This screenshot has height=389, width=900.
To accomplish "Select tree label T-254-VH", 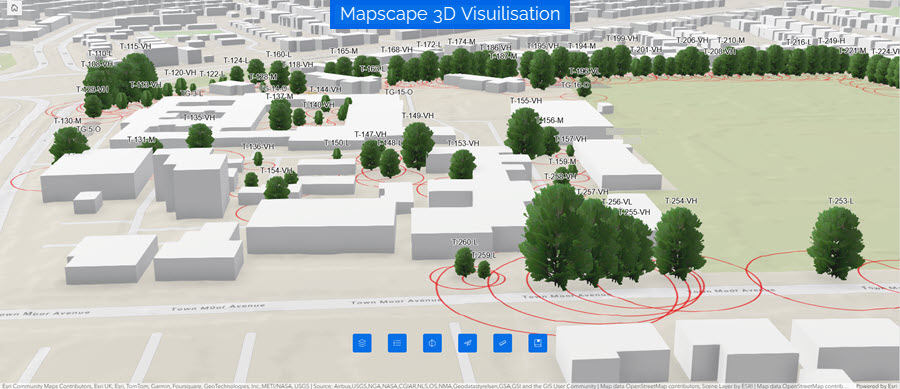I will (x=681, y=201).
